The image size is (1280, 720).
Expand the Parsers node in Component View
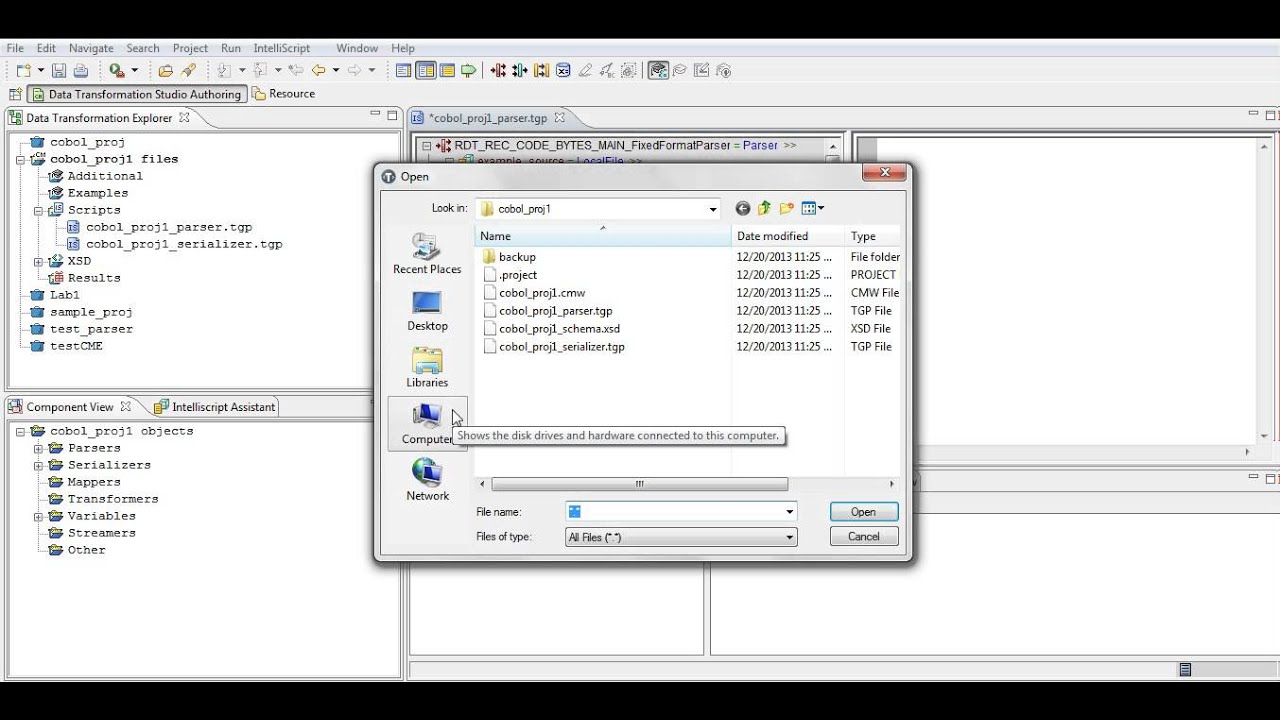(39, 448)
